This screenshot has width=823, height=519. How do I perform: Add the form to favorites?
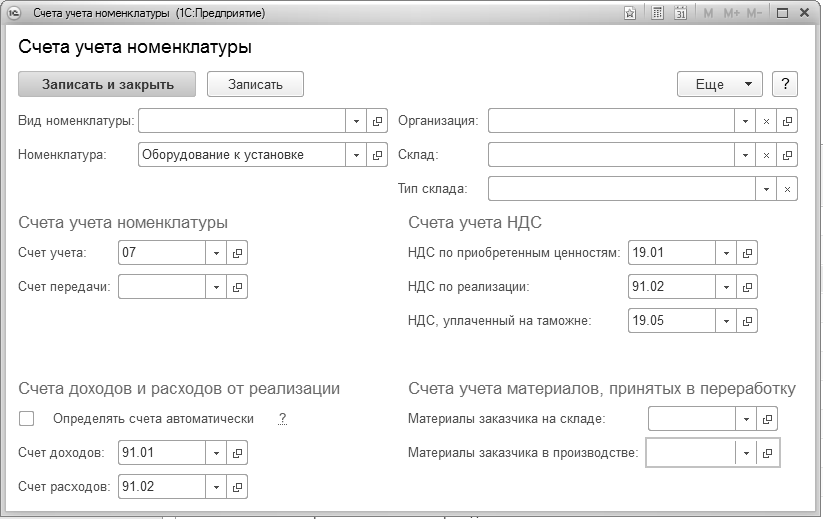[630, 14]
